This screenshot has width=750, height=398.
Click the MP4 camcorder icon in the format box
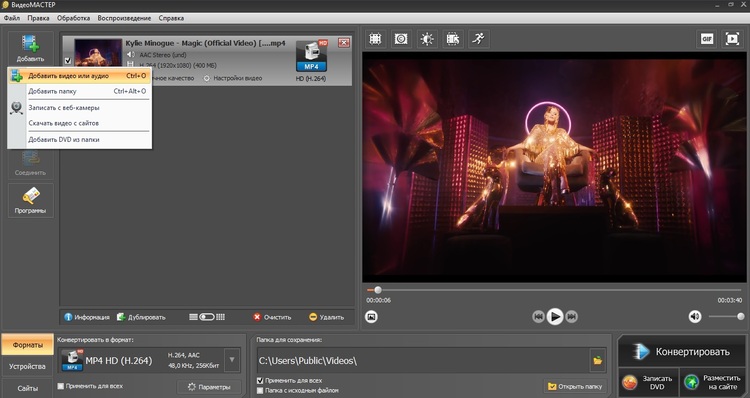72,360
